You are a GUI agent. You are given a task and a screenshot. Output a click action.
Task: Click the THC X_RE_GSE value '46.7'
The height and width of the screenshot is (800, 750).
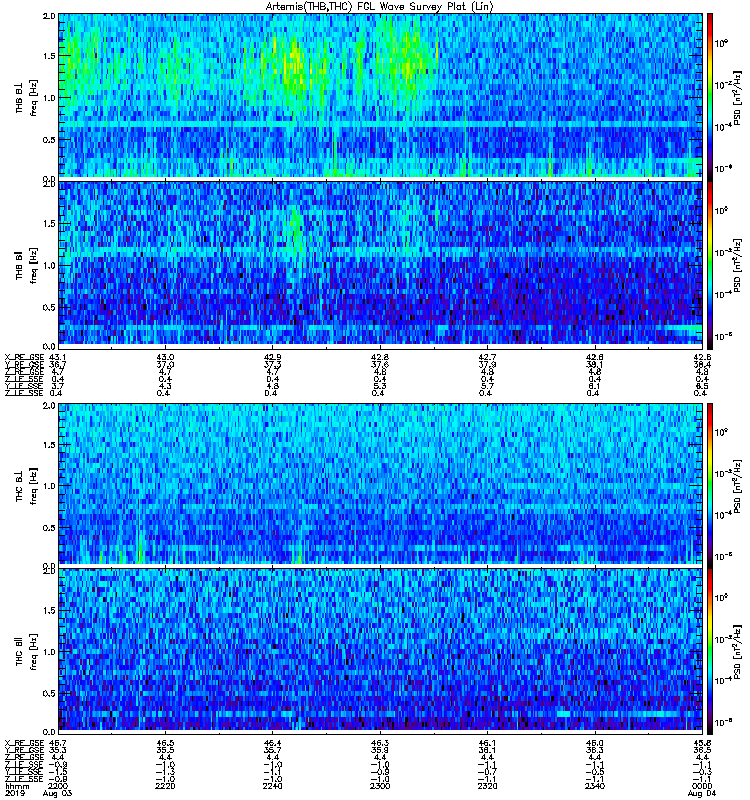[57, 743]
